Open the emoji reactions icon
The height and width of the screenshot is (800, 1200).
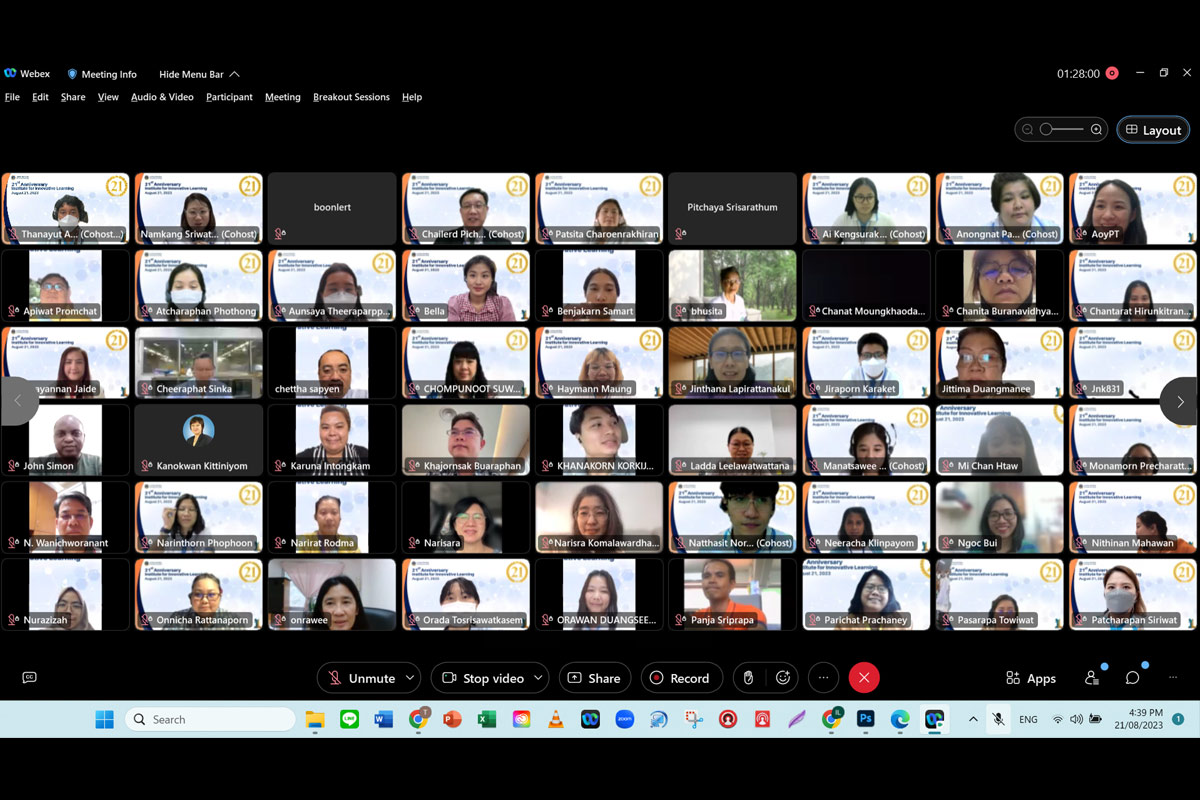click(783, 678)
